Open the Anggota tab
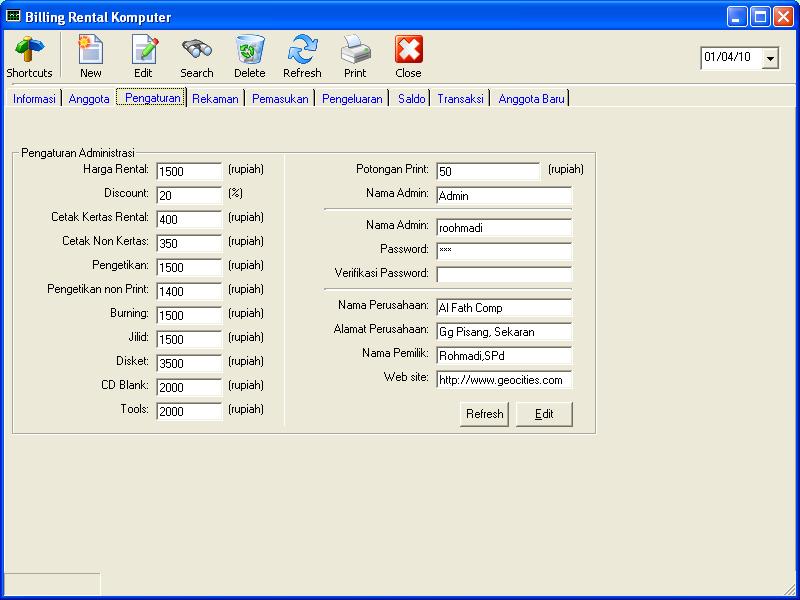The height and width of the screenshot is (600, 800). (x=89, y=99)
